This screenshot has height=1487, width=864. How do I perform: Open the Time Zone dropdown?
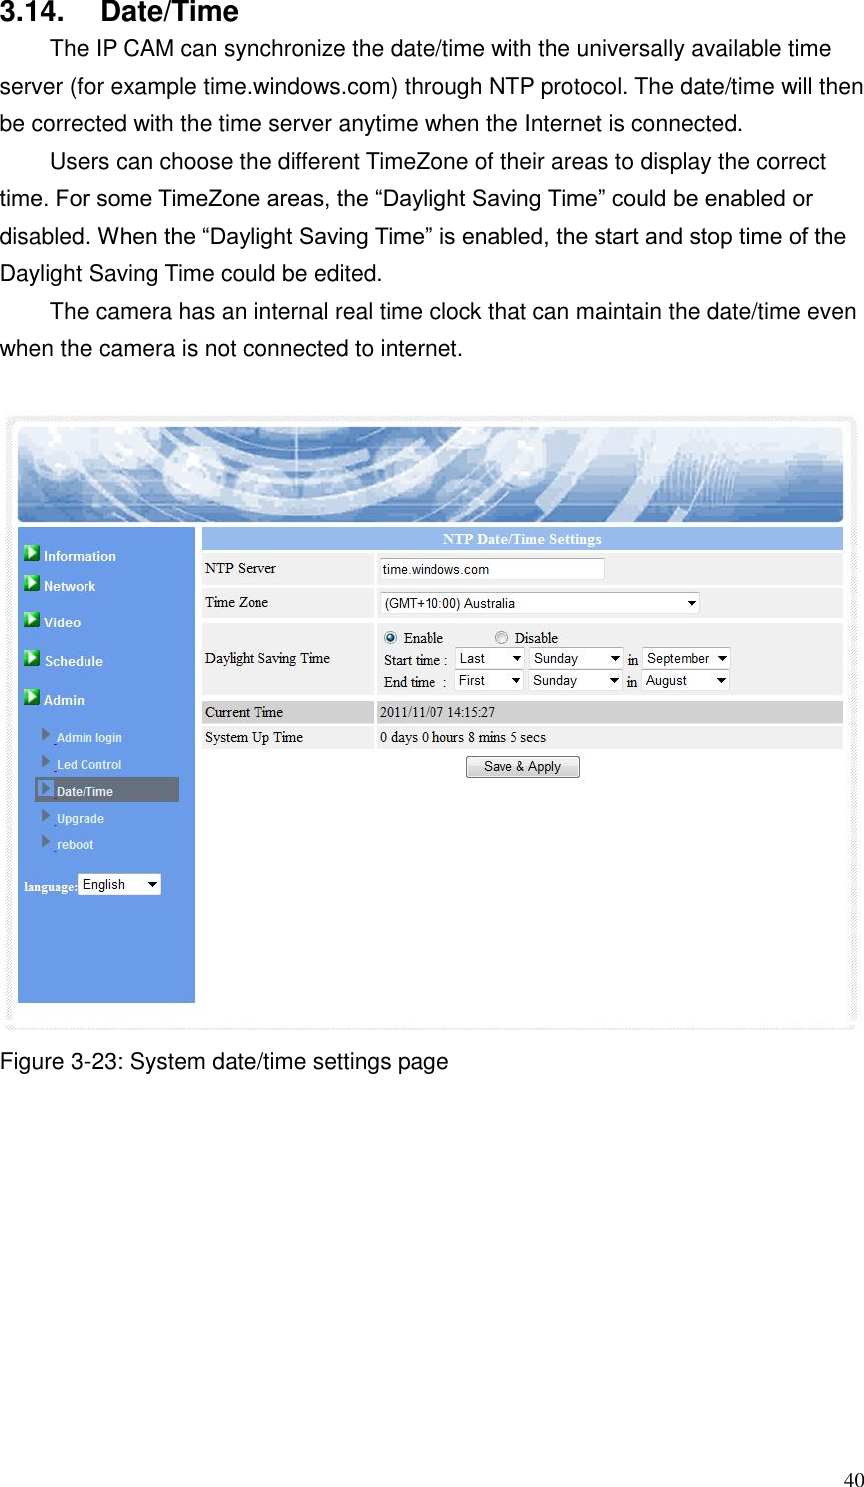(539, 603)
